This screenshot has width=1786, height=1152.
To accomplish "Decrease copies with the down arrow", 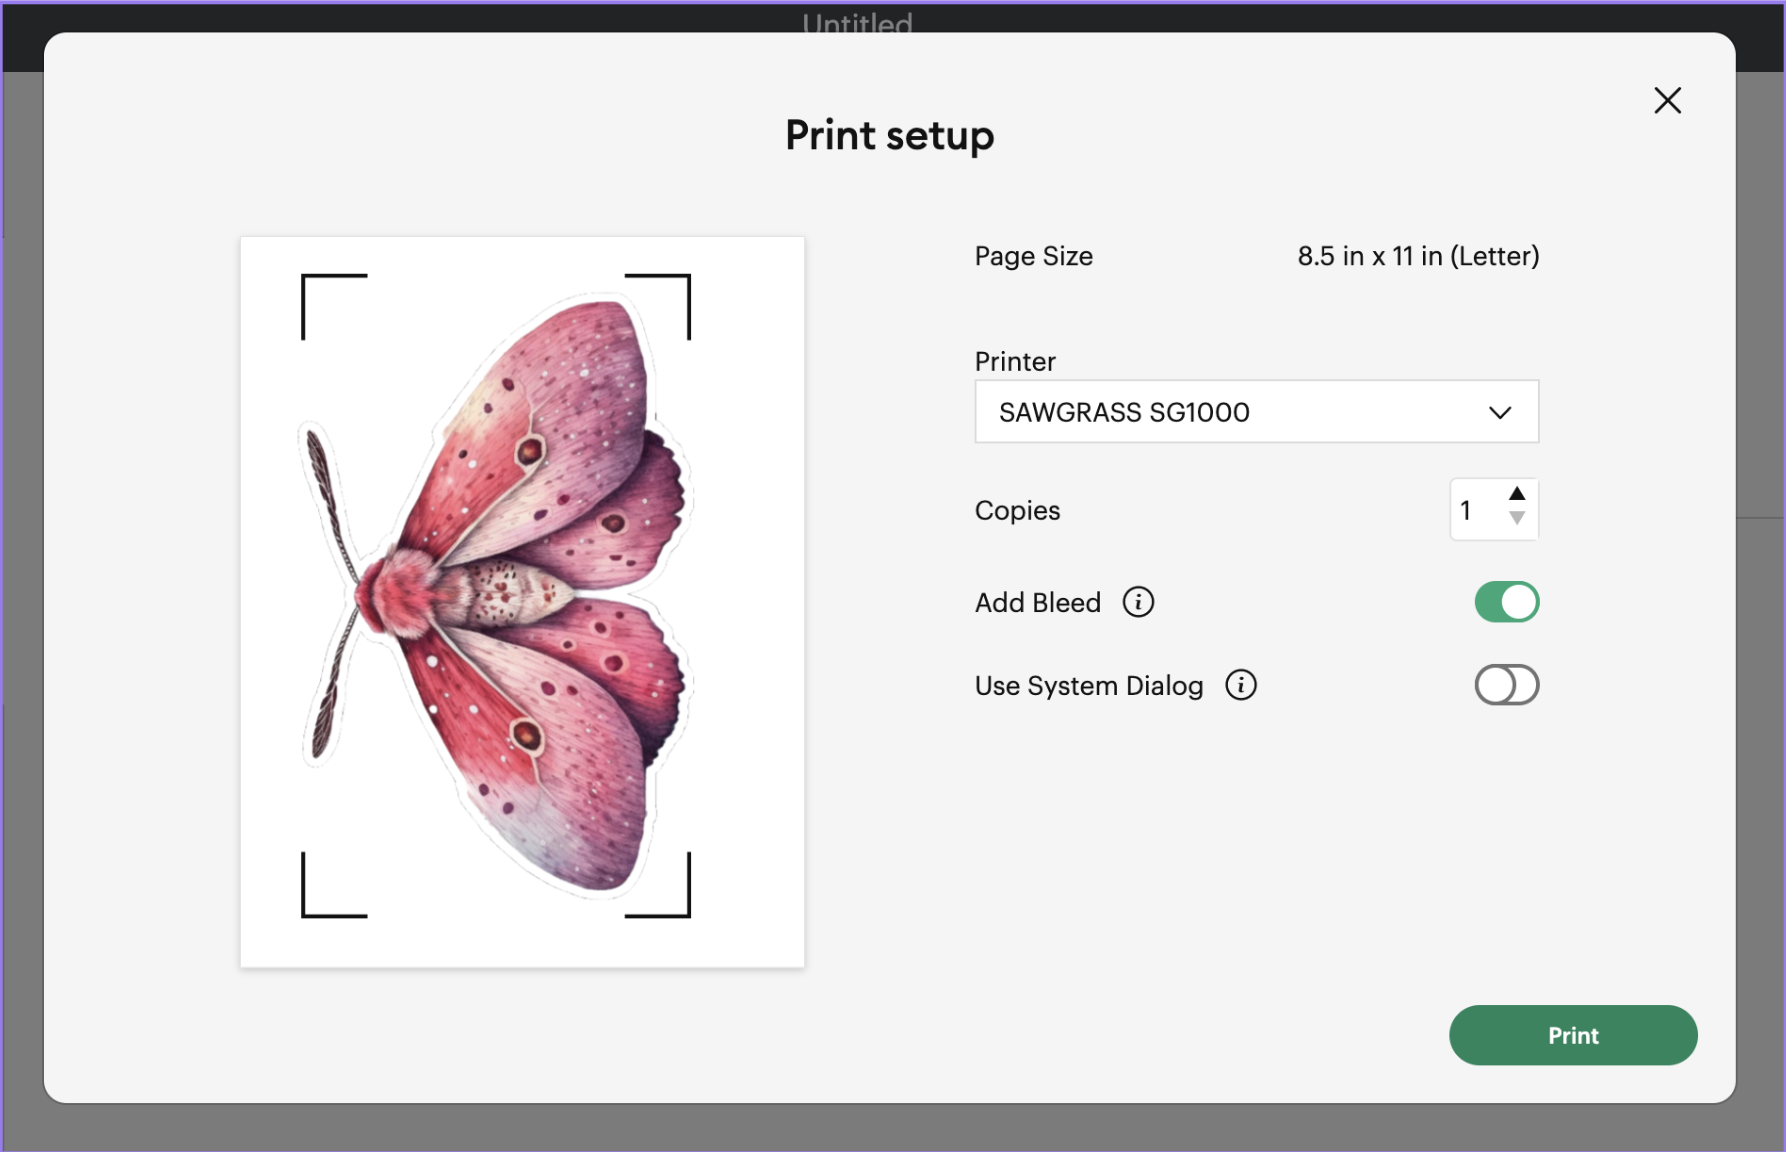I will click(1517, 518).
